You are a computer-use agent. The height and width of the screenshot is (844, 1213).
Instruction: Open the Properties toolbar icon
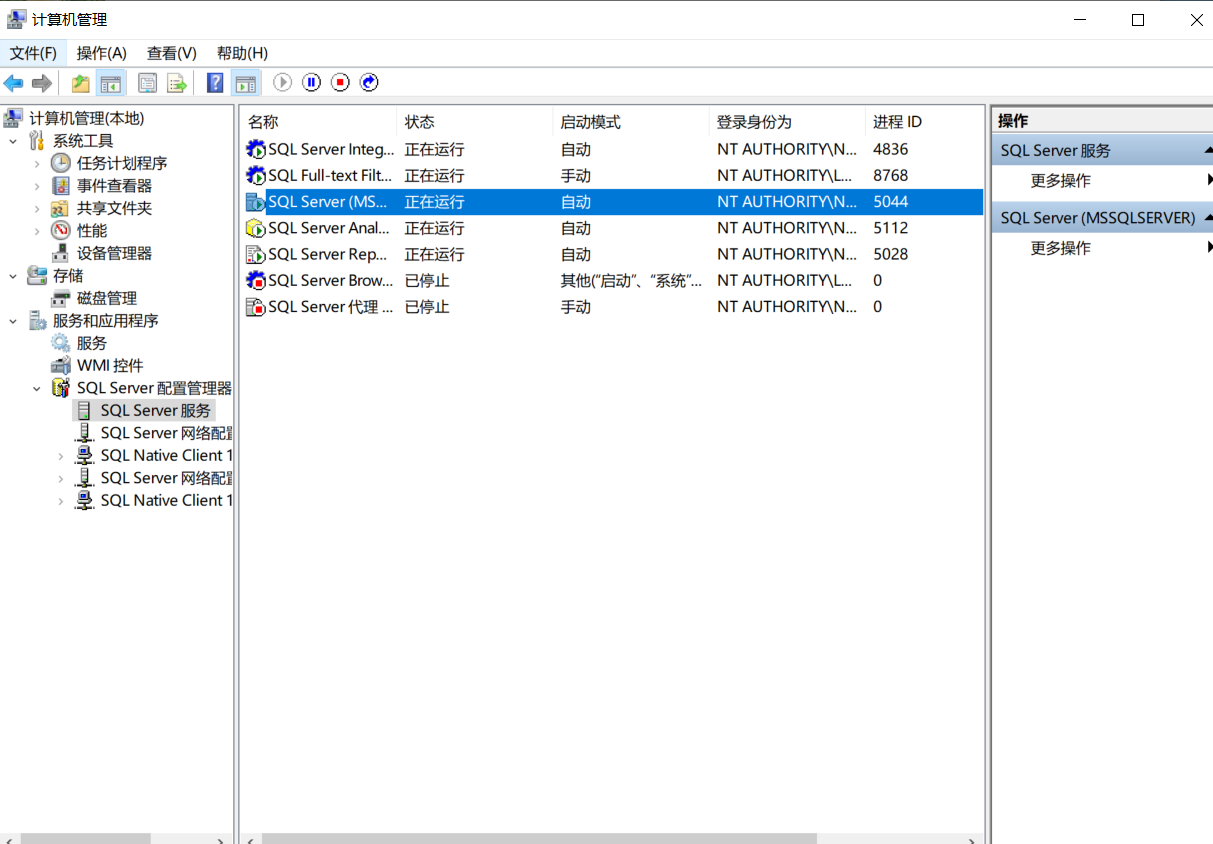(148, 83)
